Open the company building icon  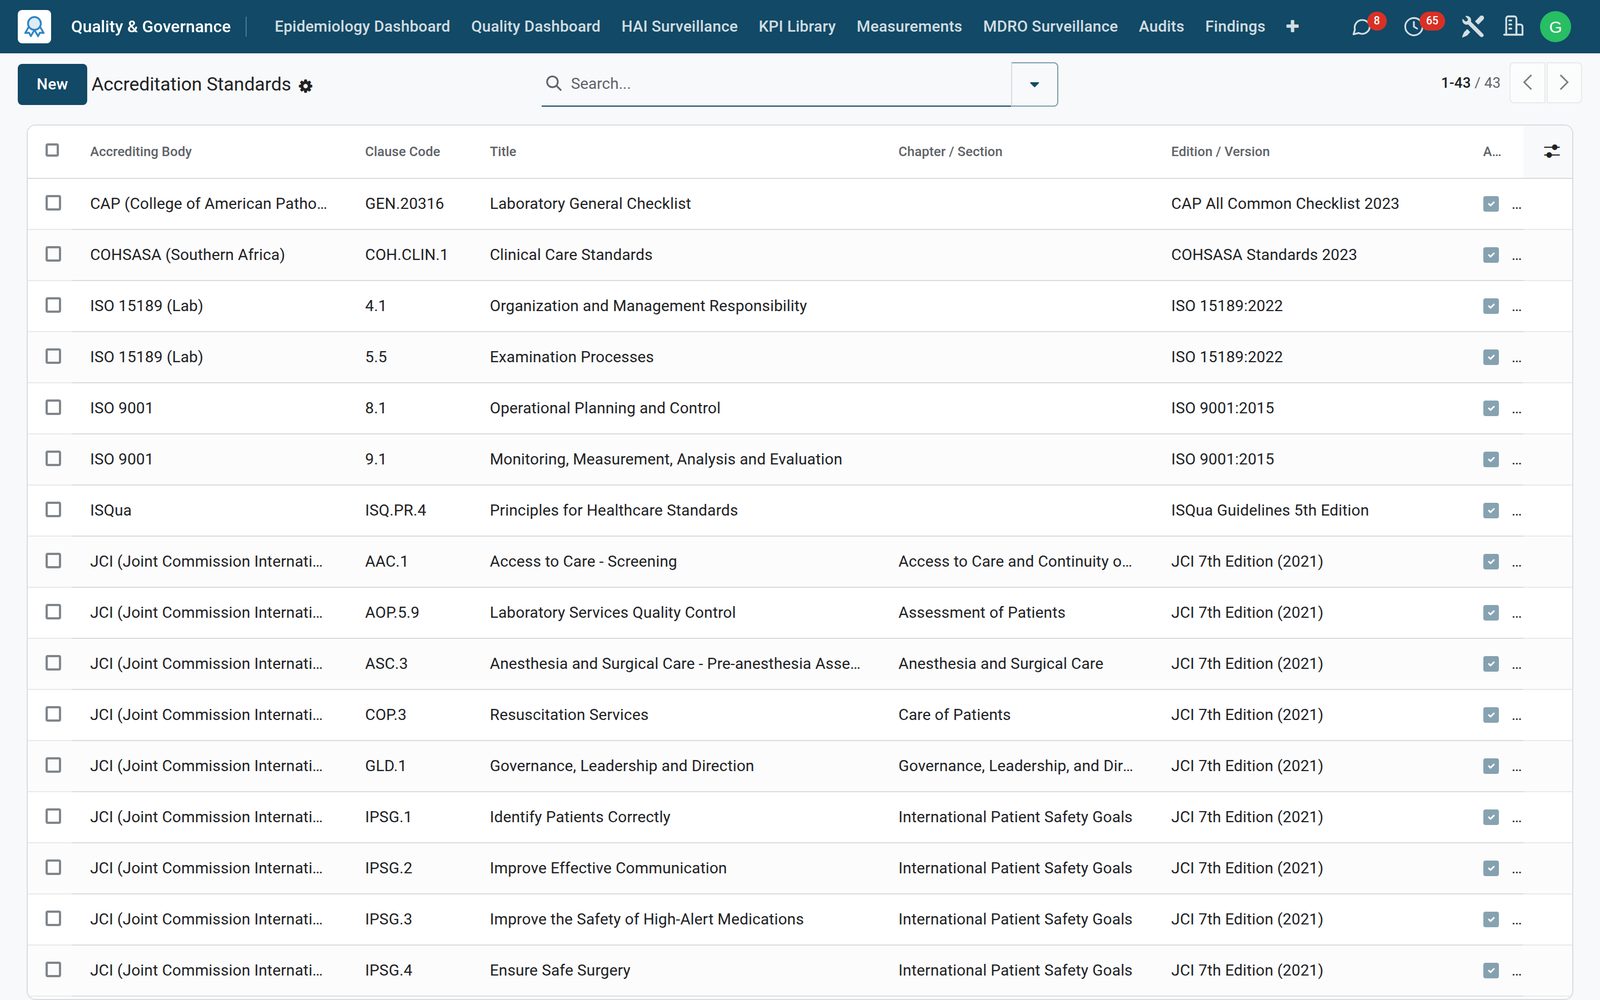(x=1514, y=27)
